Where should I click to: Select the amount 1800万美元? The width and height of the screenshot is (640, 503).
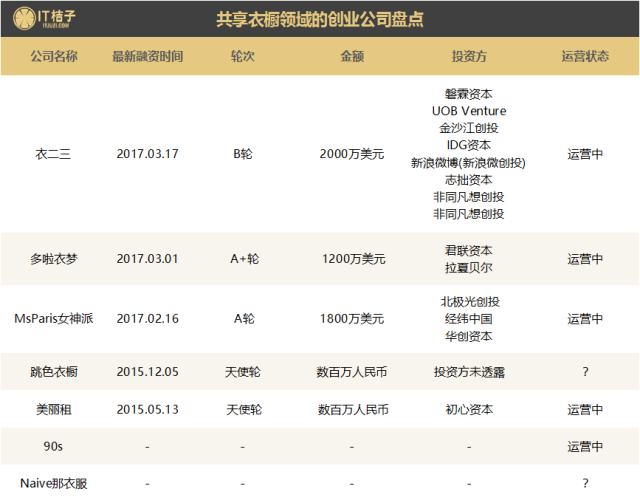point(352,318)
